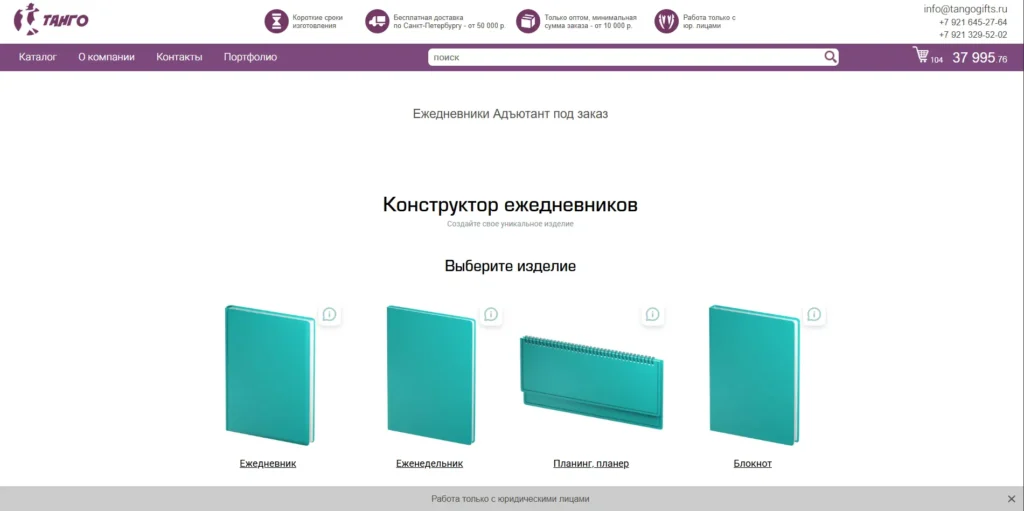Go to Контакты page

pos(179,57)
